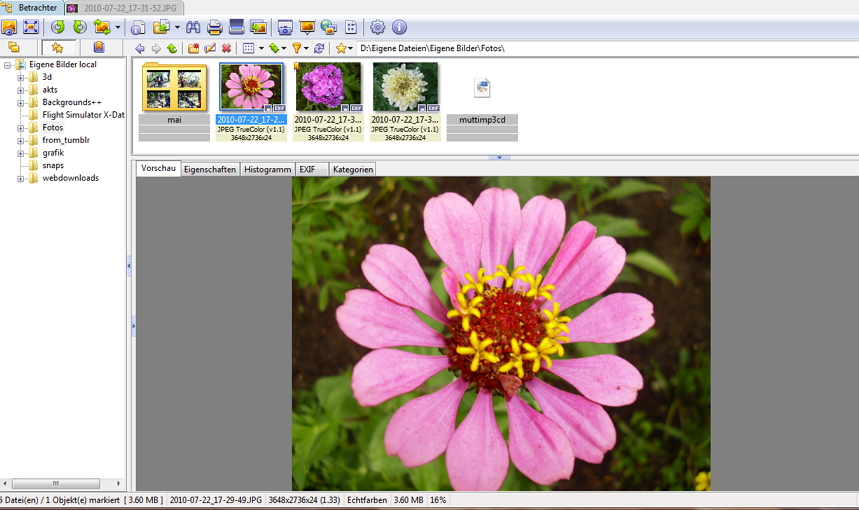Screen dimensions: 859x510
Task: Rotate image left with green arrow icon
Action: pos(58,28)
